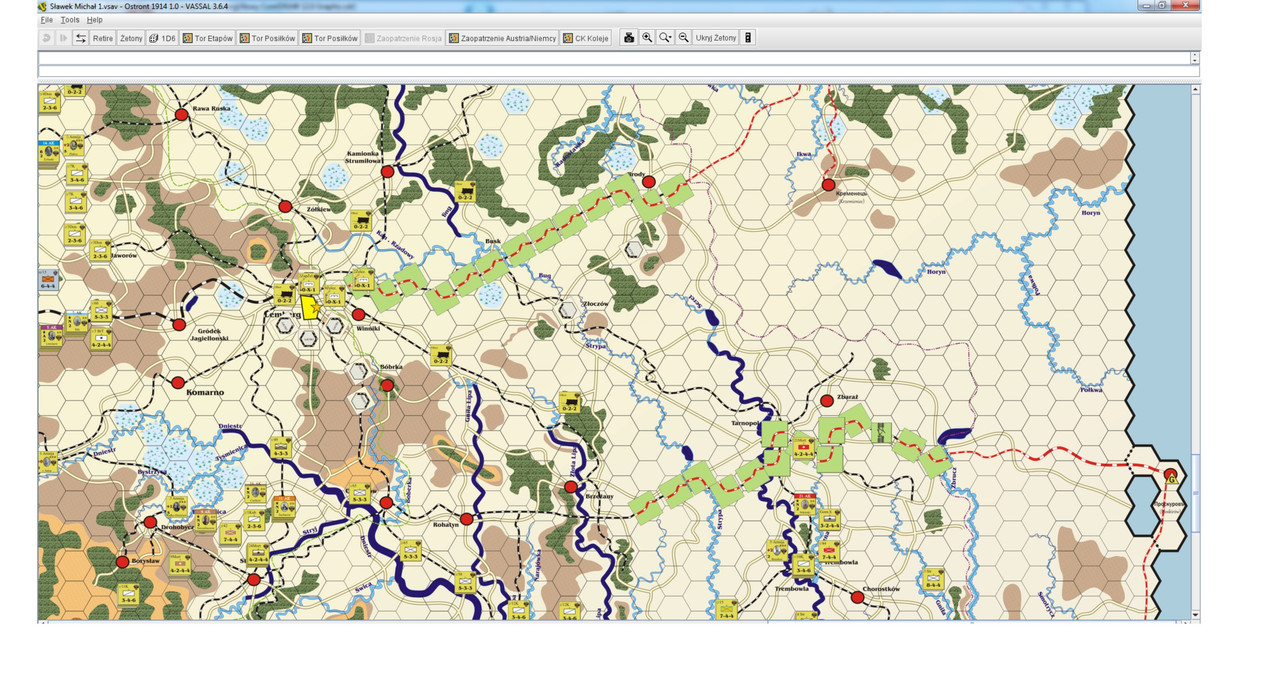The image size is (1280, 693).
Task: Open the Tor Etapów chart
Action: tap(207, 38)
